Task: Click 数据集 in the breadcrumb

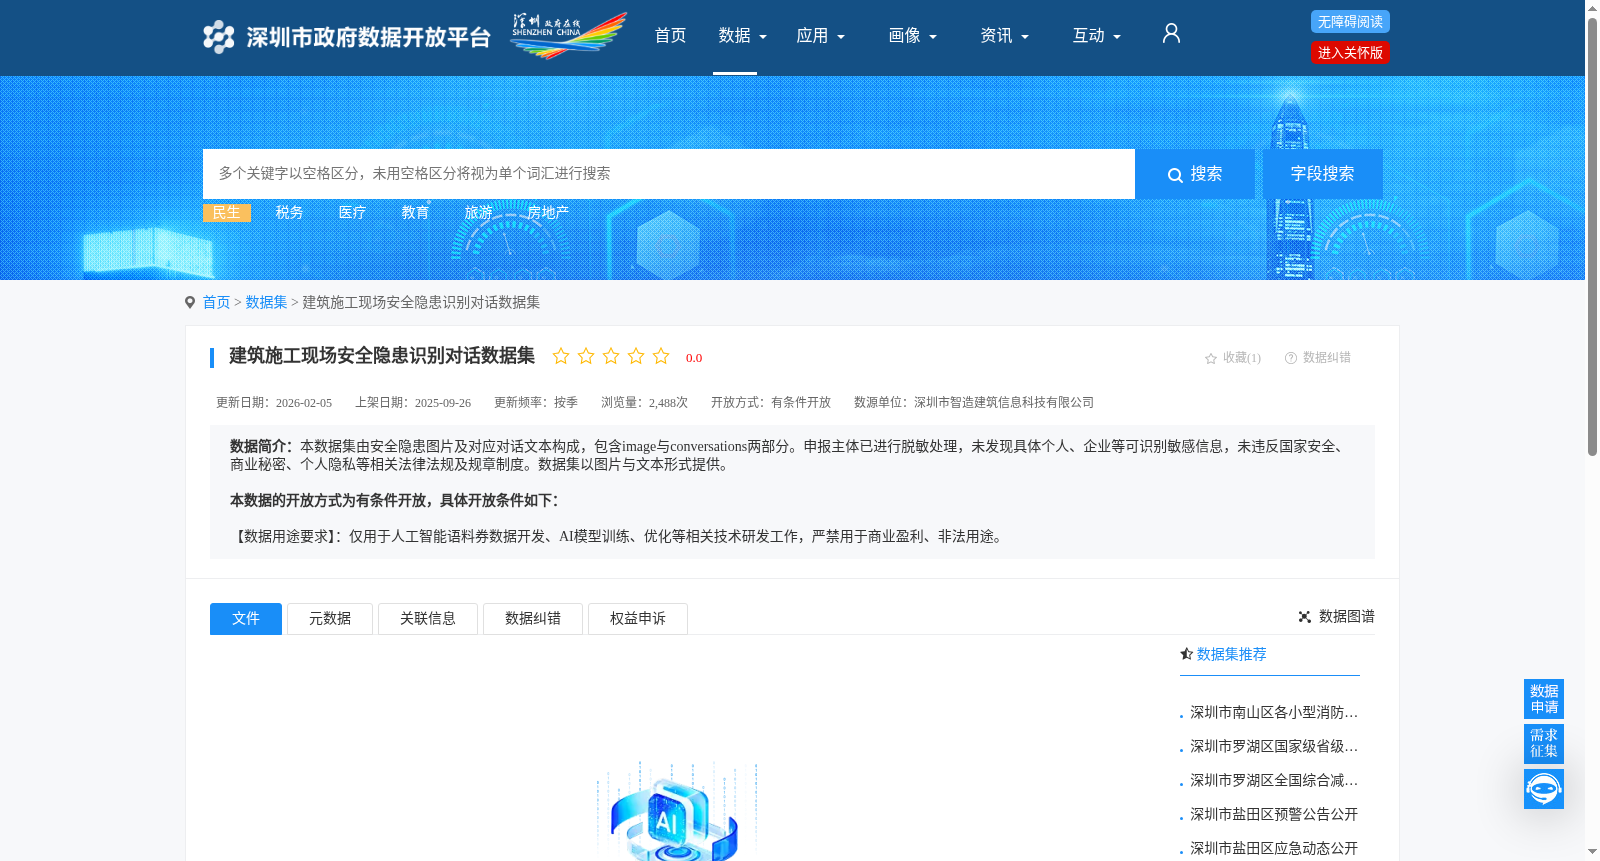Action: 267,302
